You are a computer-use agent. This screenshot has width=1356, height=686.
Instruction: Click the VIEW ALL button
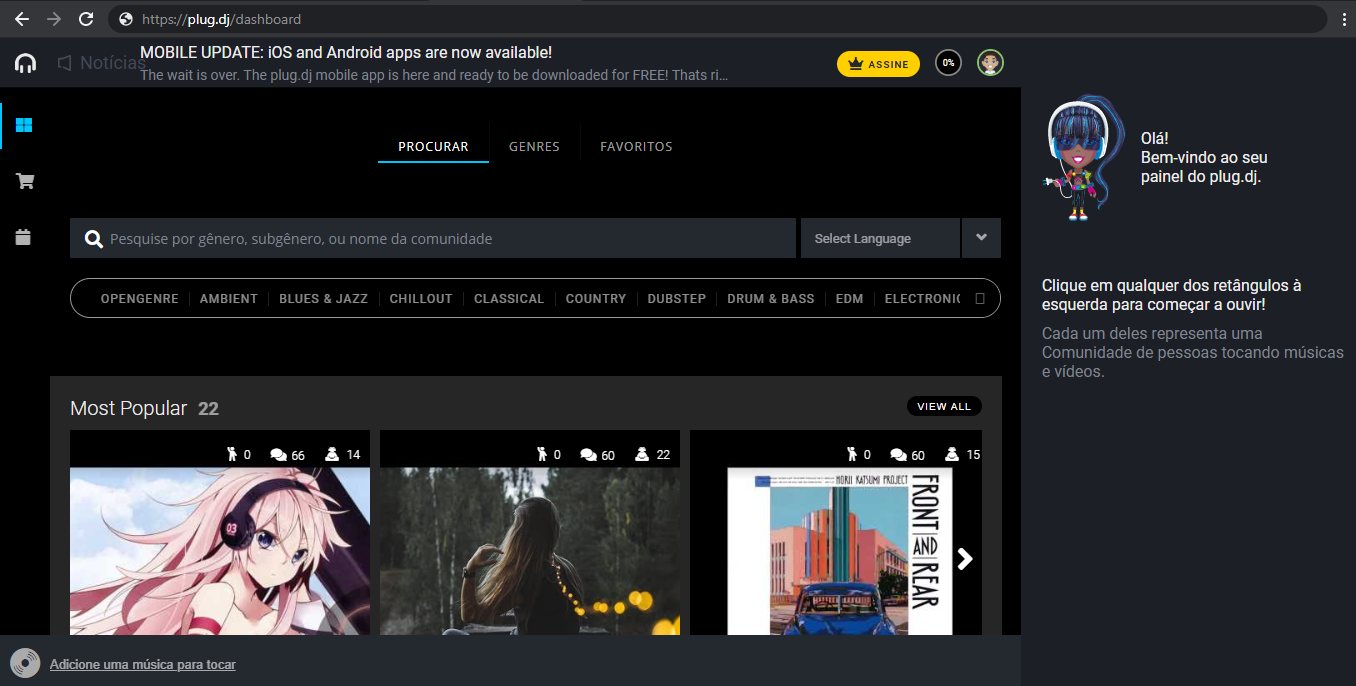[x=944, y=406]
